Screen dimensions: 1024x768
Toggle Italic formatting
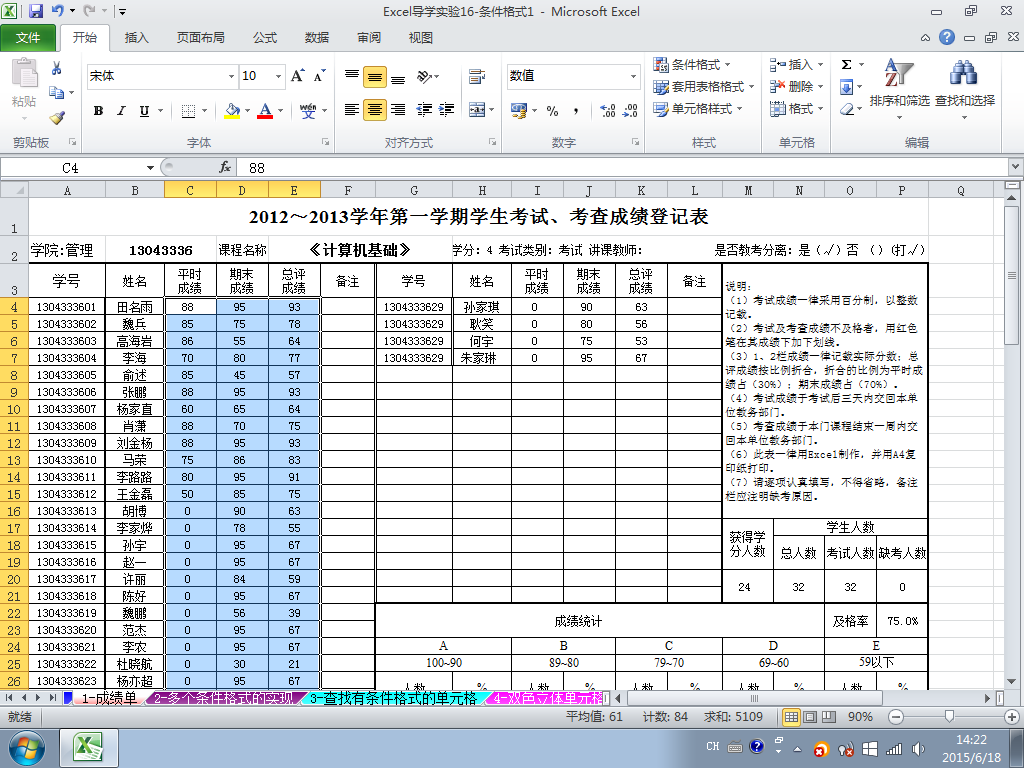121,110
